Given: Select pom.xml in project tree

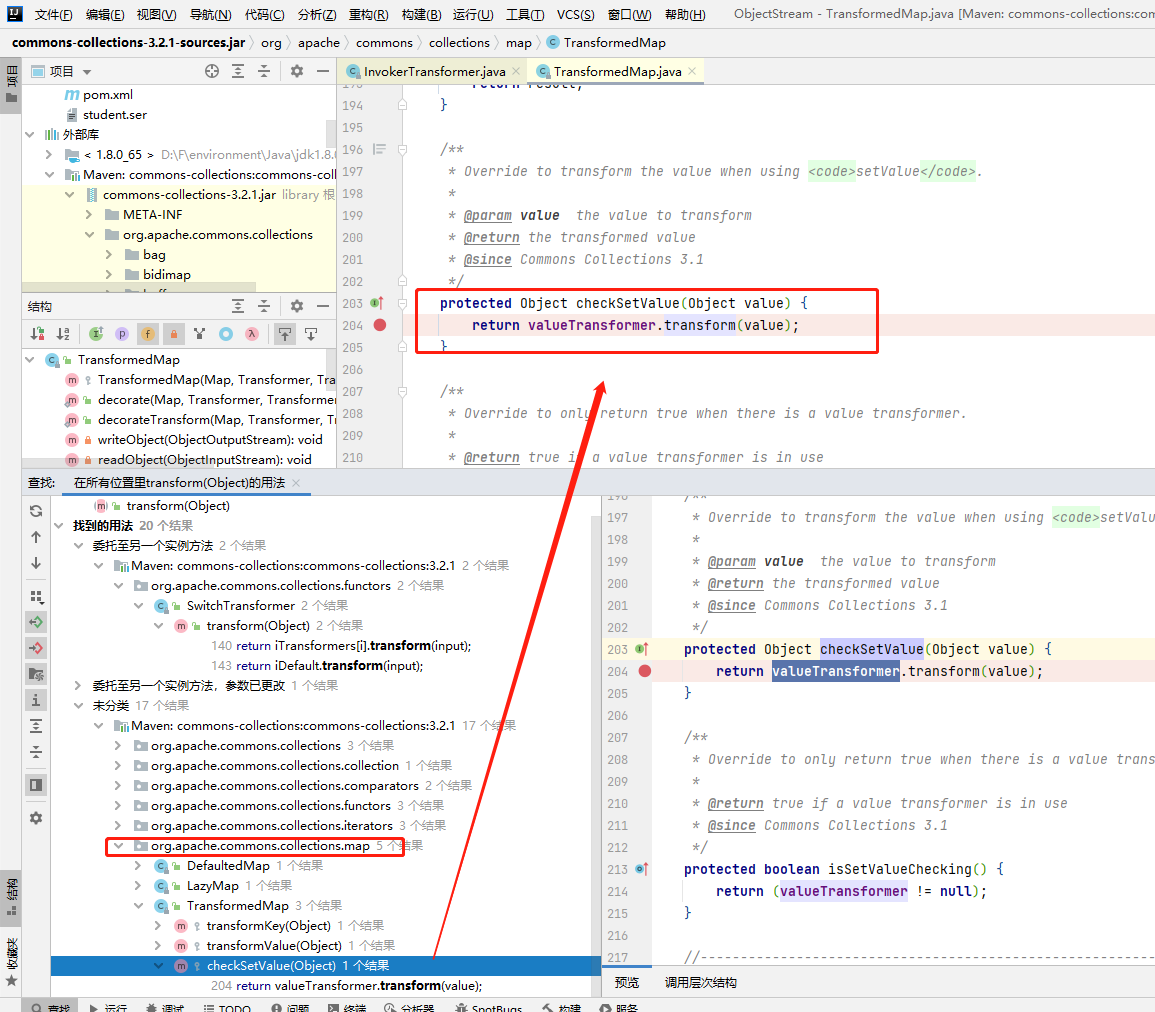Looking at the screenshot, I should 107,94.
